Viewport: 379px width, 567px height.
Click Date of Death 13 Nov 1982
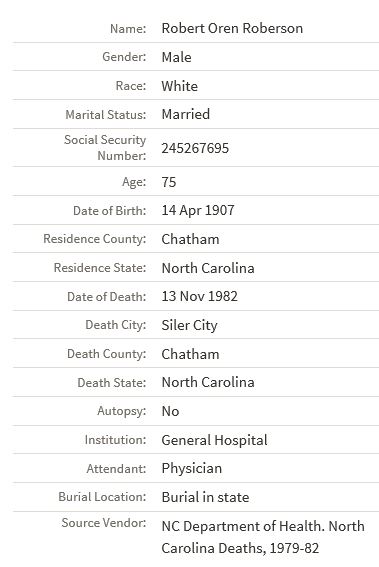click(200, 297)
